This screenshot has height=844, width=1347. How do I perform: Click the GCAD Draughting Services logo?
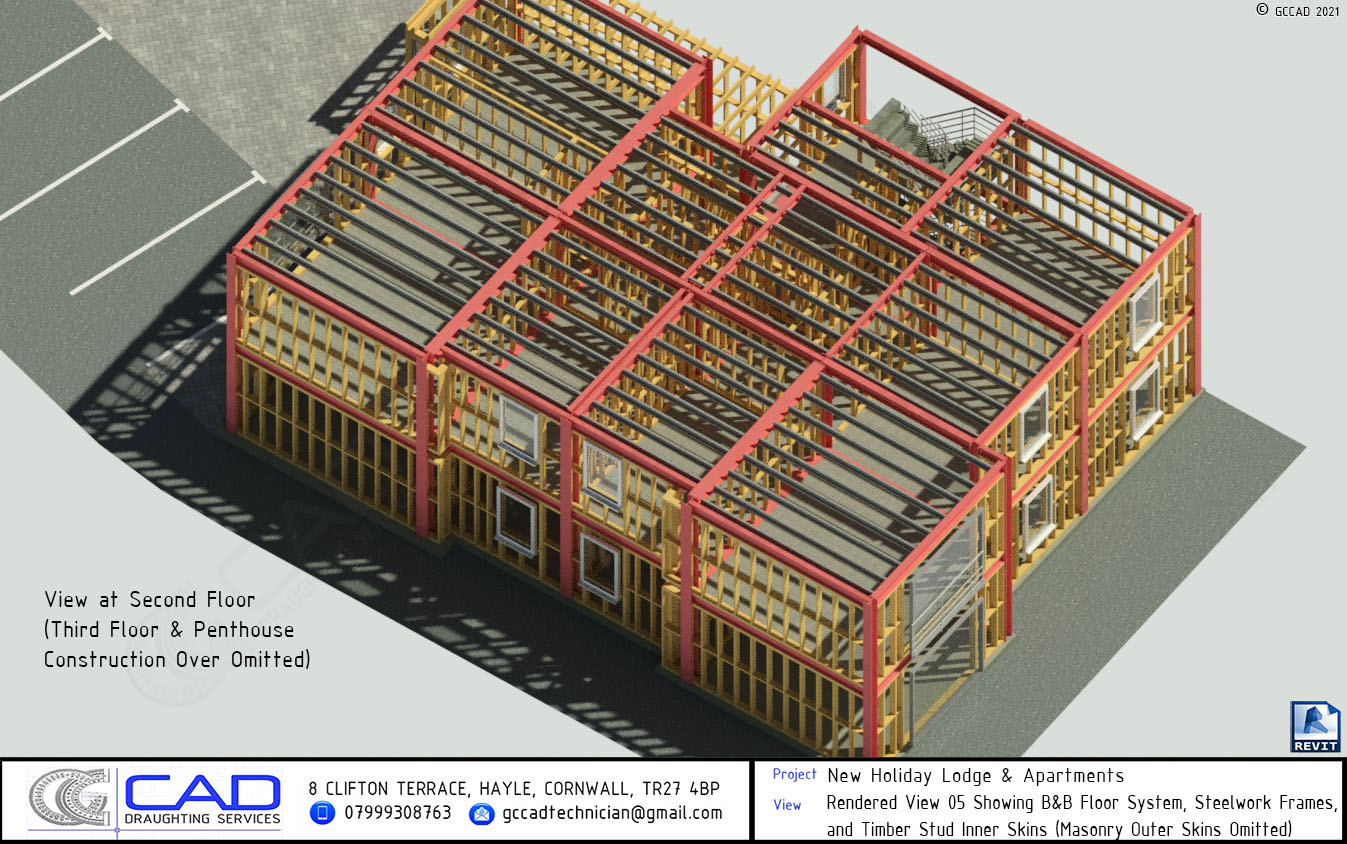pyautogui.click(x=154, y=800)
